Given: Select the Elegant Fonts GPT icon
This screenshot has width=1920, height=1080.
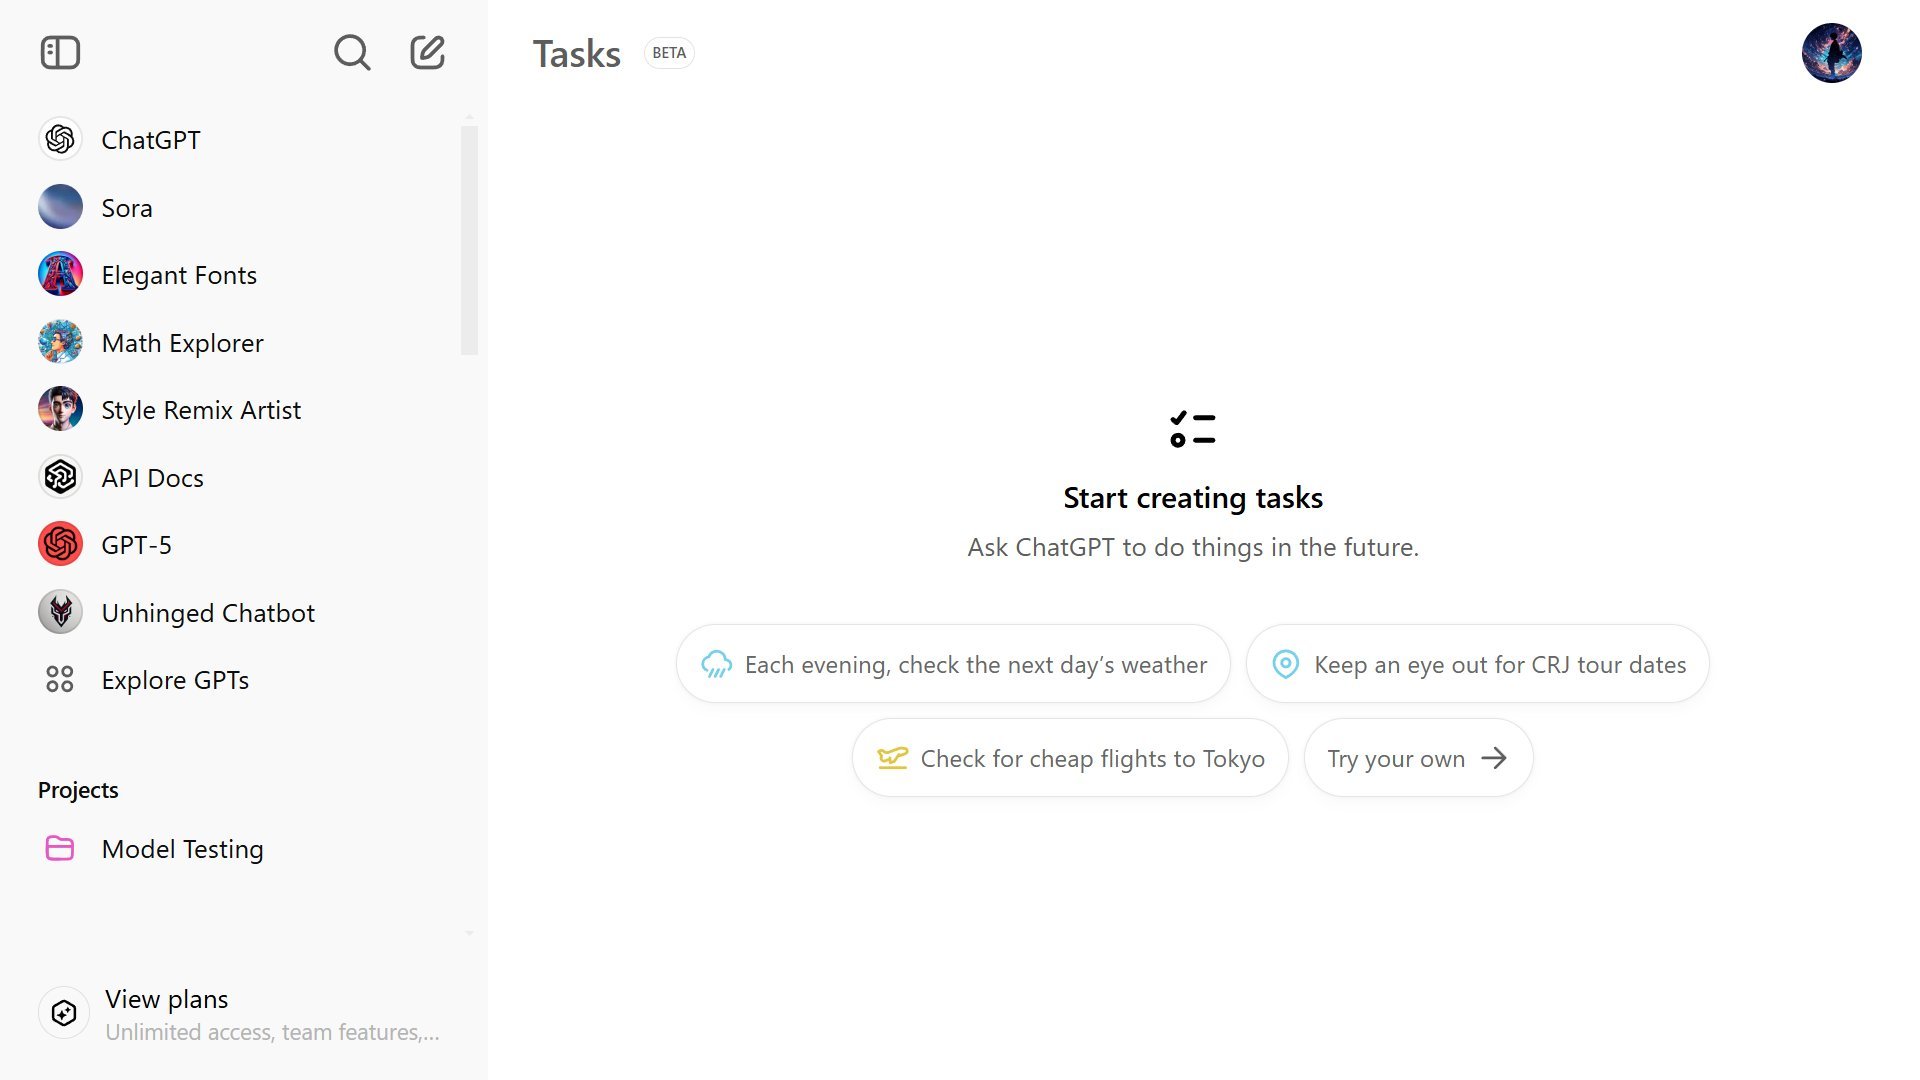Looking at the screenshot, I should [60, 275].
